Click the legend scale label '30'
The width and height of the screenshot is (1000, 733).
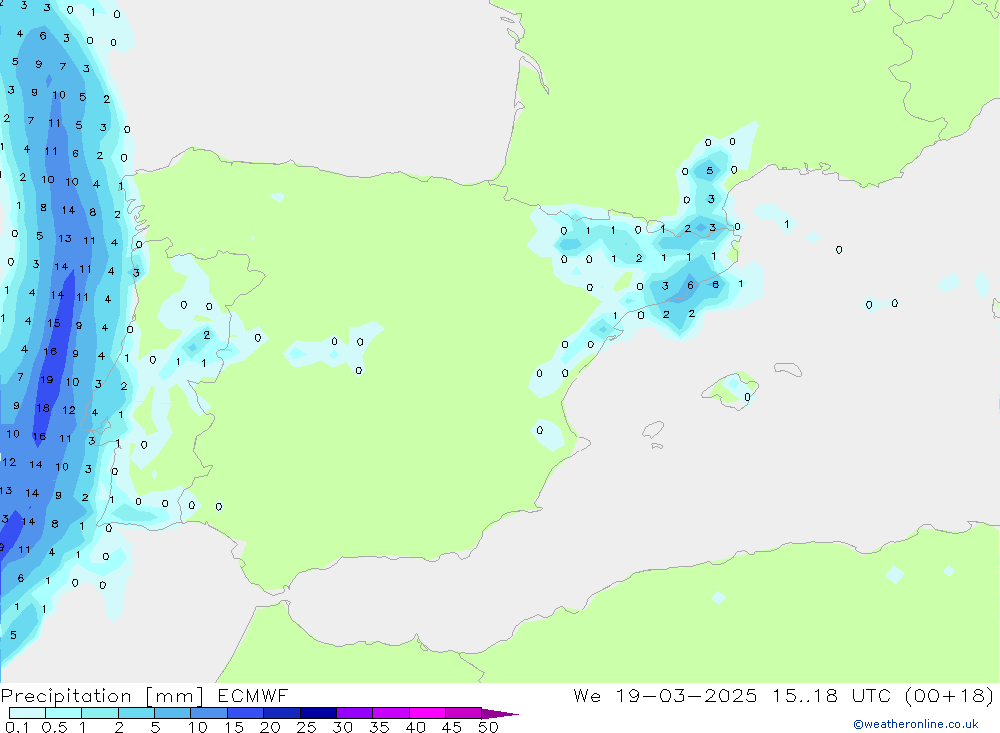[x=342, y=727]
